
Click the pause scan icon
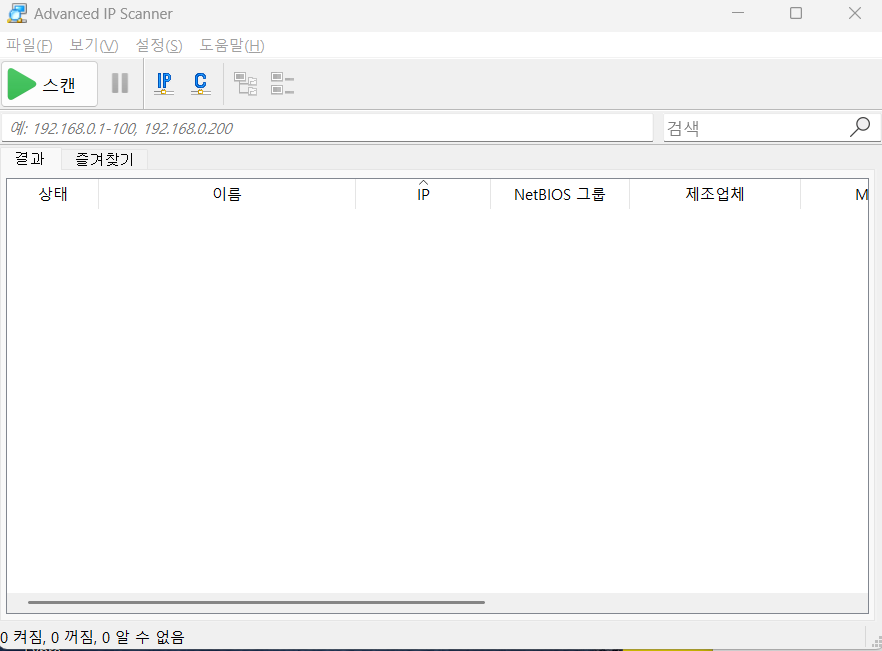(120, 83)
